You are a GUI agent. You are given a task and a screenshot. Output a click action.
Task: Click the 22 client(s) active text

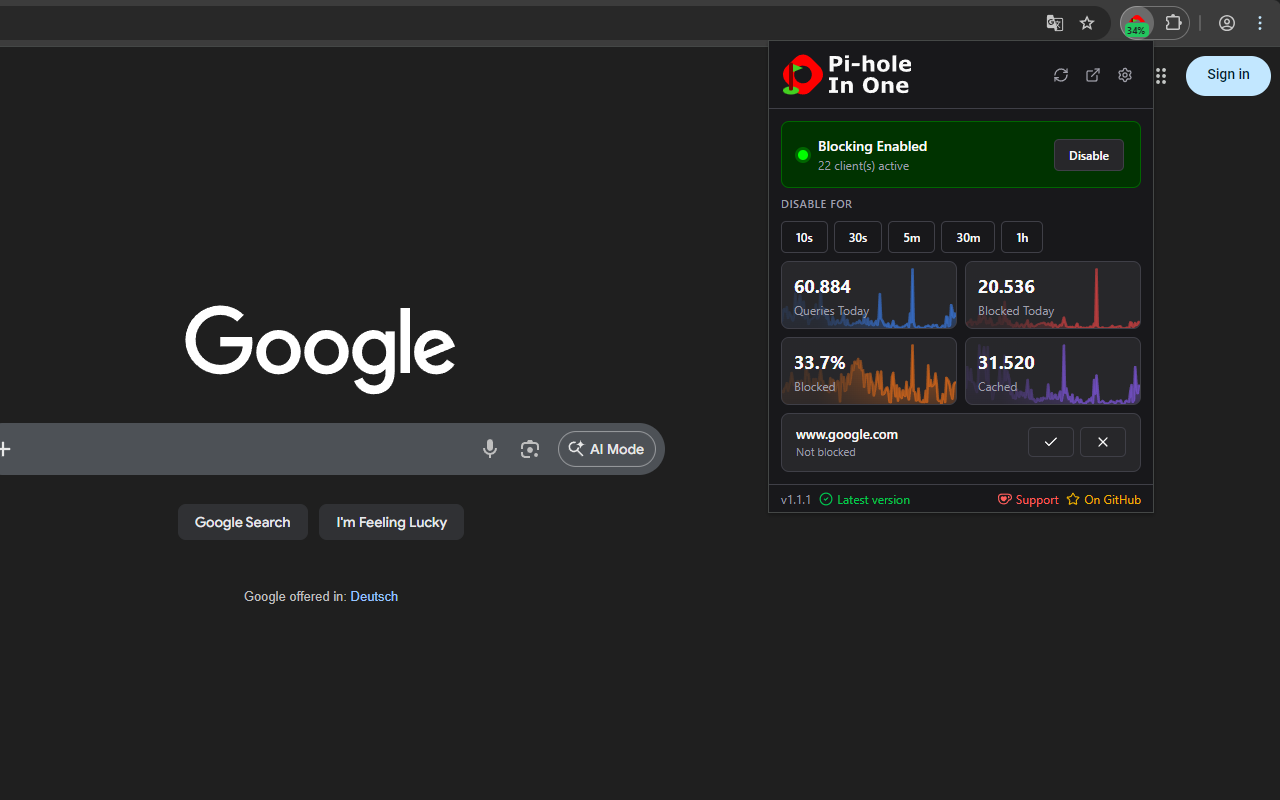[x=863, y=166]
